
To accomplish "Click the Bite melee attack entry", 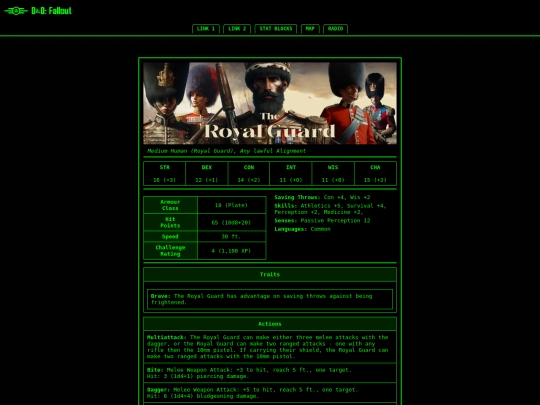I will [x=270, y=373].
